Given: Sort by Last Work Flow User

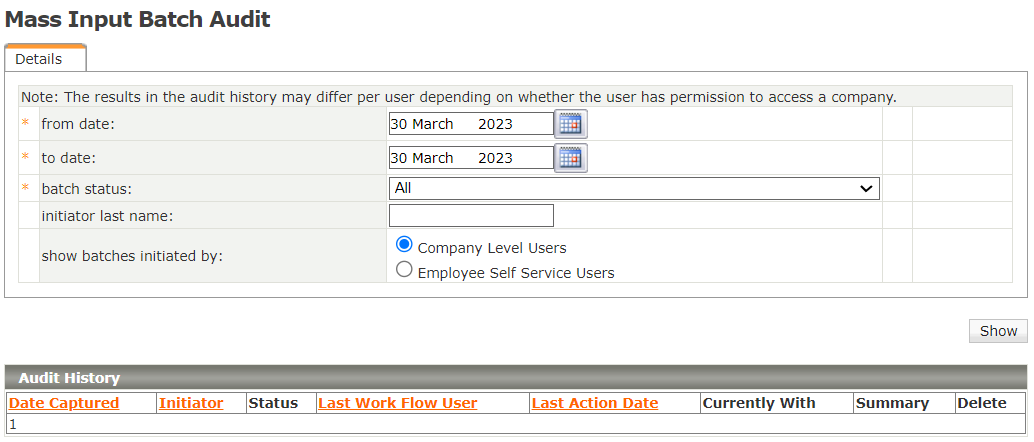Looking at the screenshot, I should (397, 403).
